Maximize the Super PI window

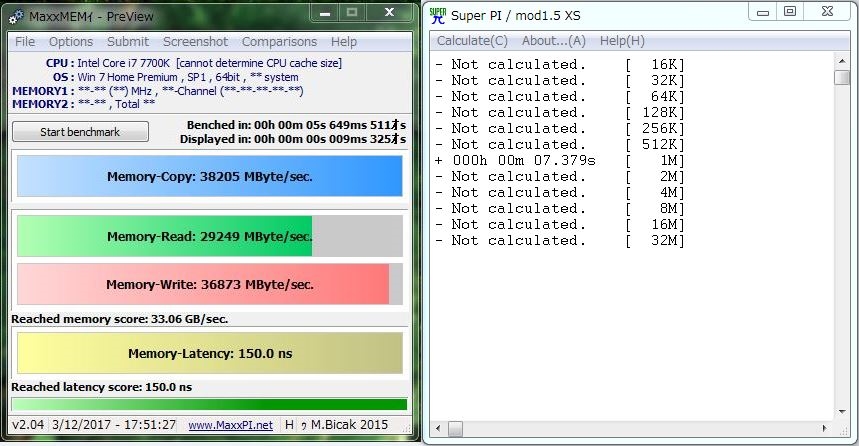click(790, 12)
